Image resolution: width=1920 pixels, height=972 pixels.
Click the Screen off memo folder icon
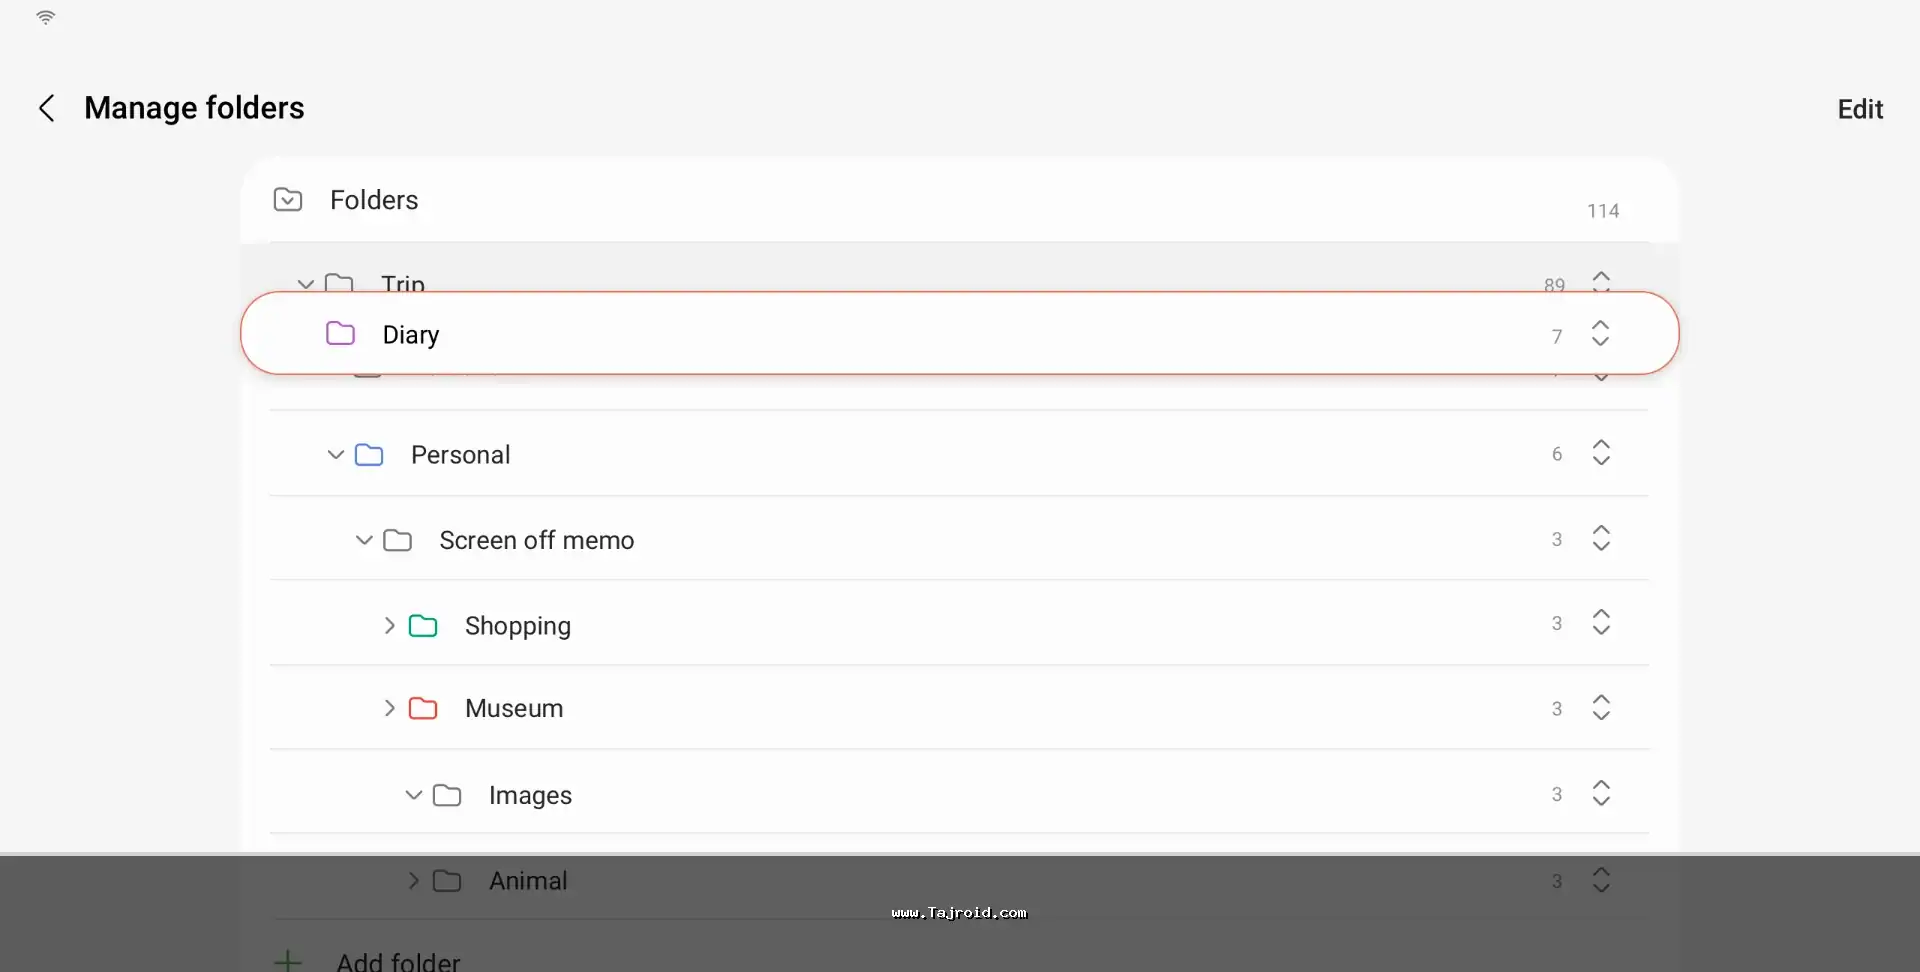tap(398, 541)
